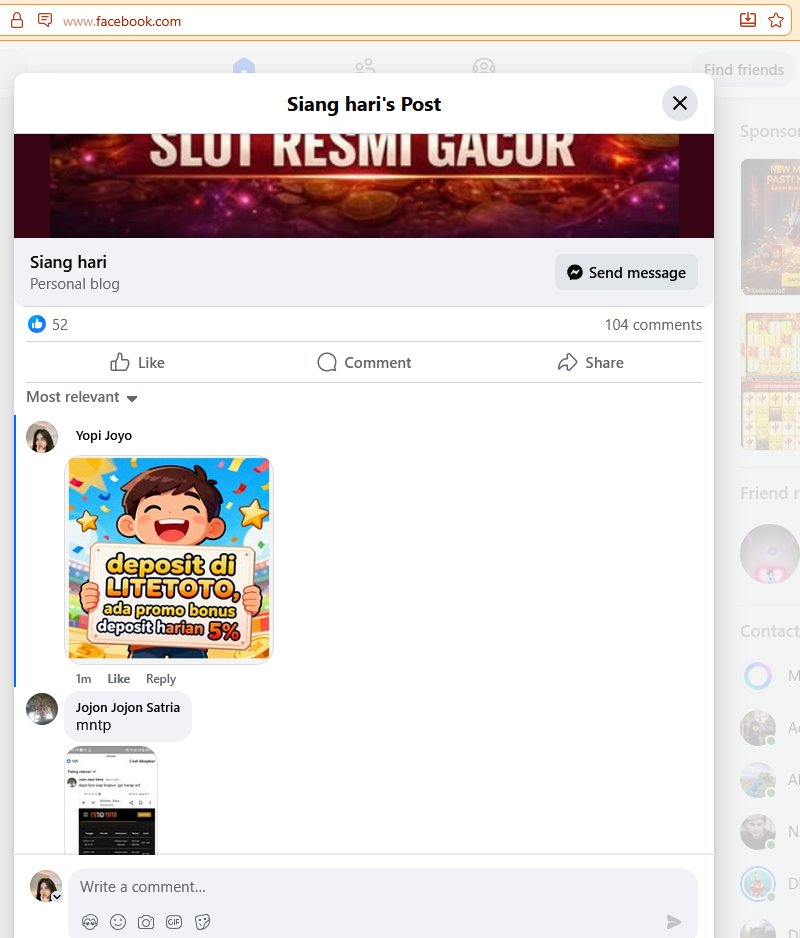Click the Comment button under the post
Image resolution: width=800 pixels, height=938 pixels.
[364, 363]
